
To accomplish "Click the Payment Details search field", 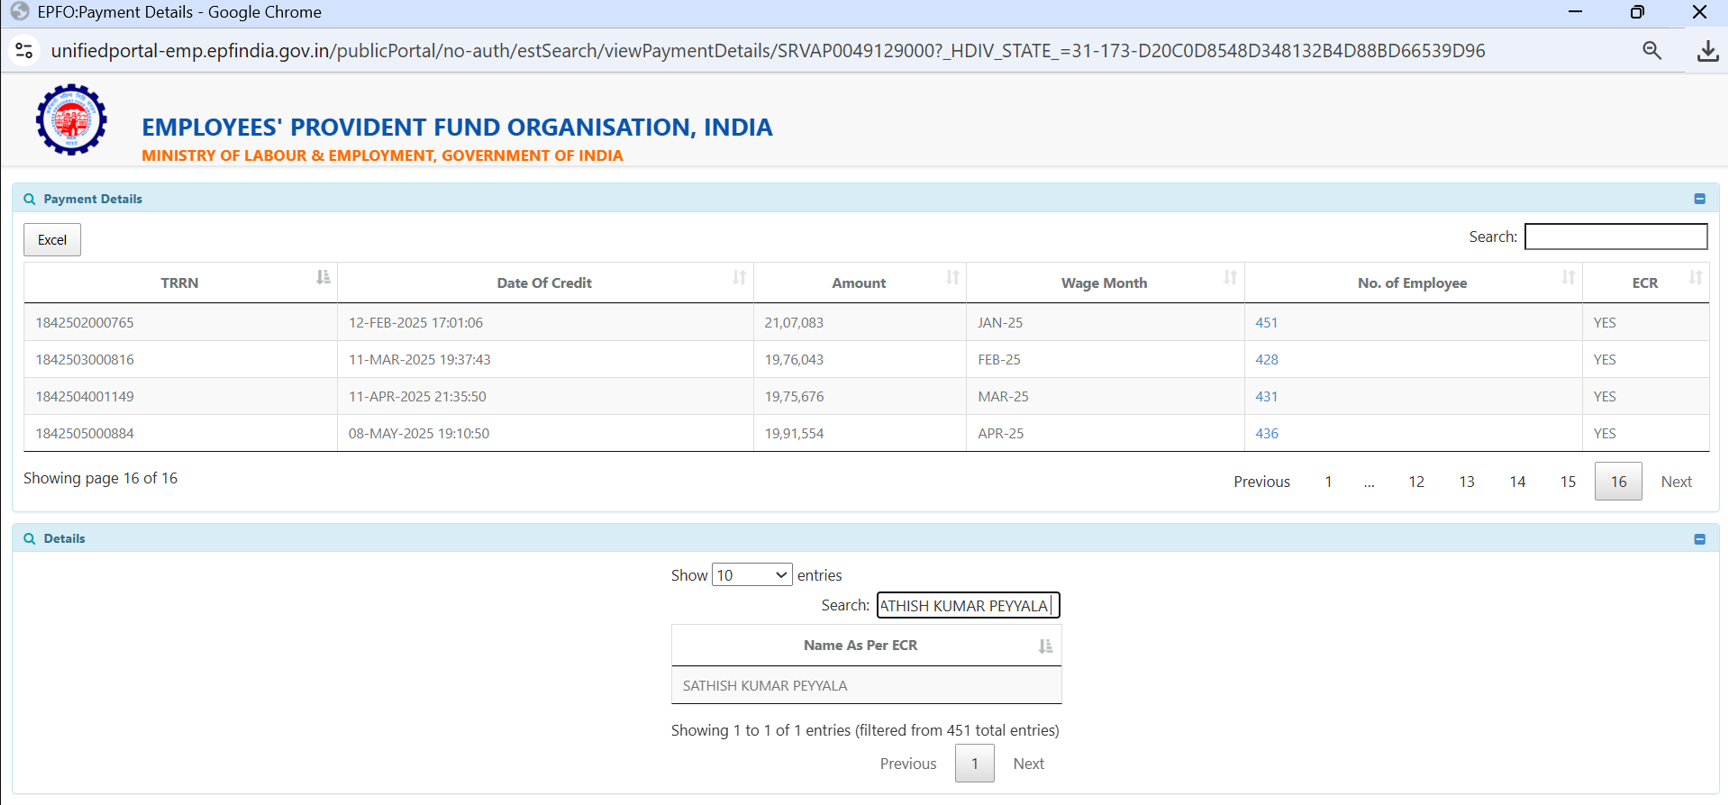I will coord(1615,237).
